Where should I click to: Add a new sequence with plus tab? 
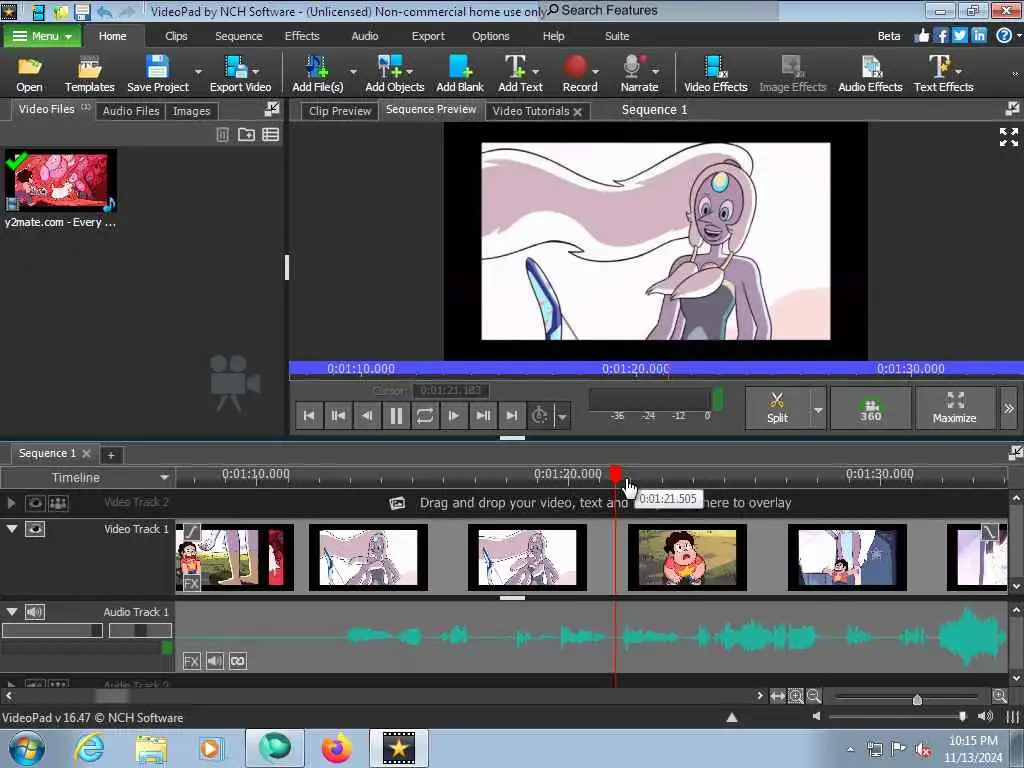click(111, 455)
